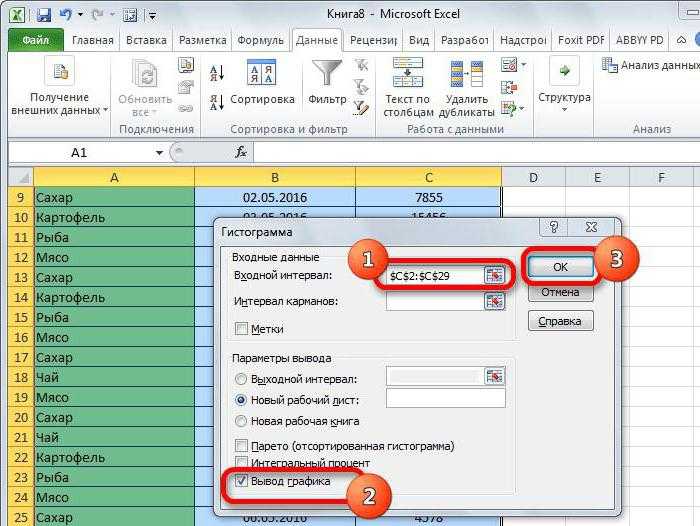The height and width of the screenshot is (526, 700).
Task: Check Интегральный процент checkbox
Action: (x=241, y=462)
